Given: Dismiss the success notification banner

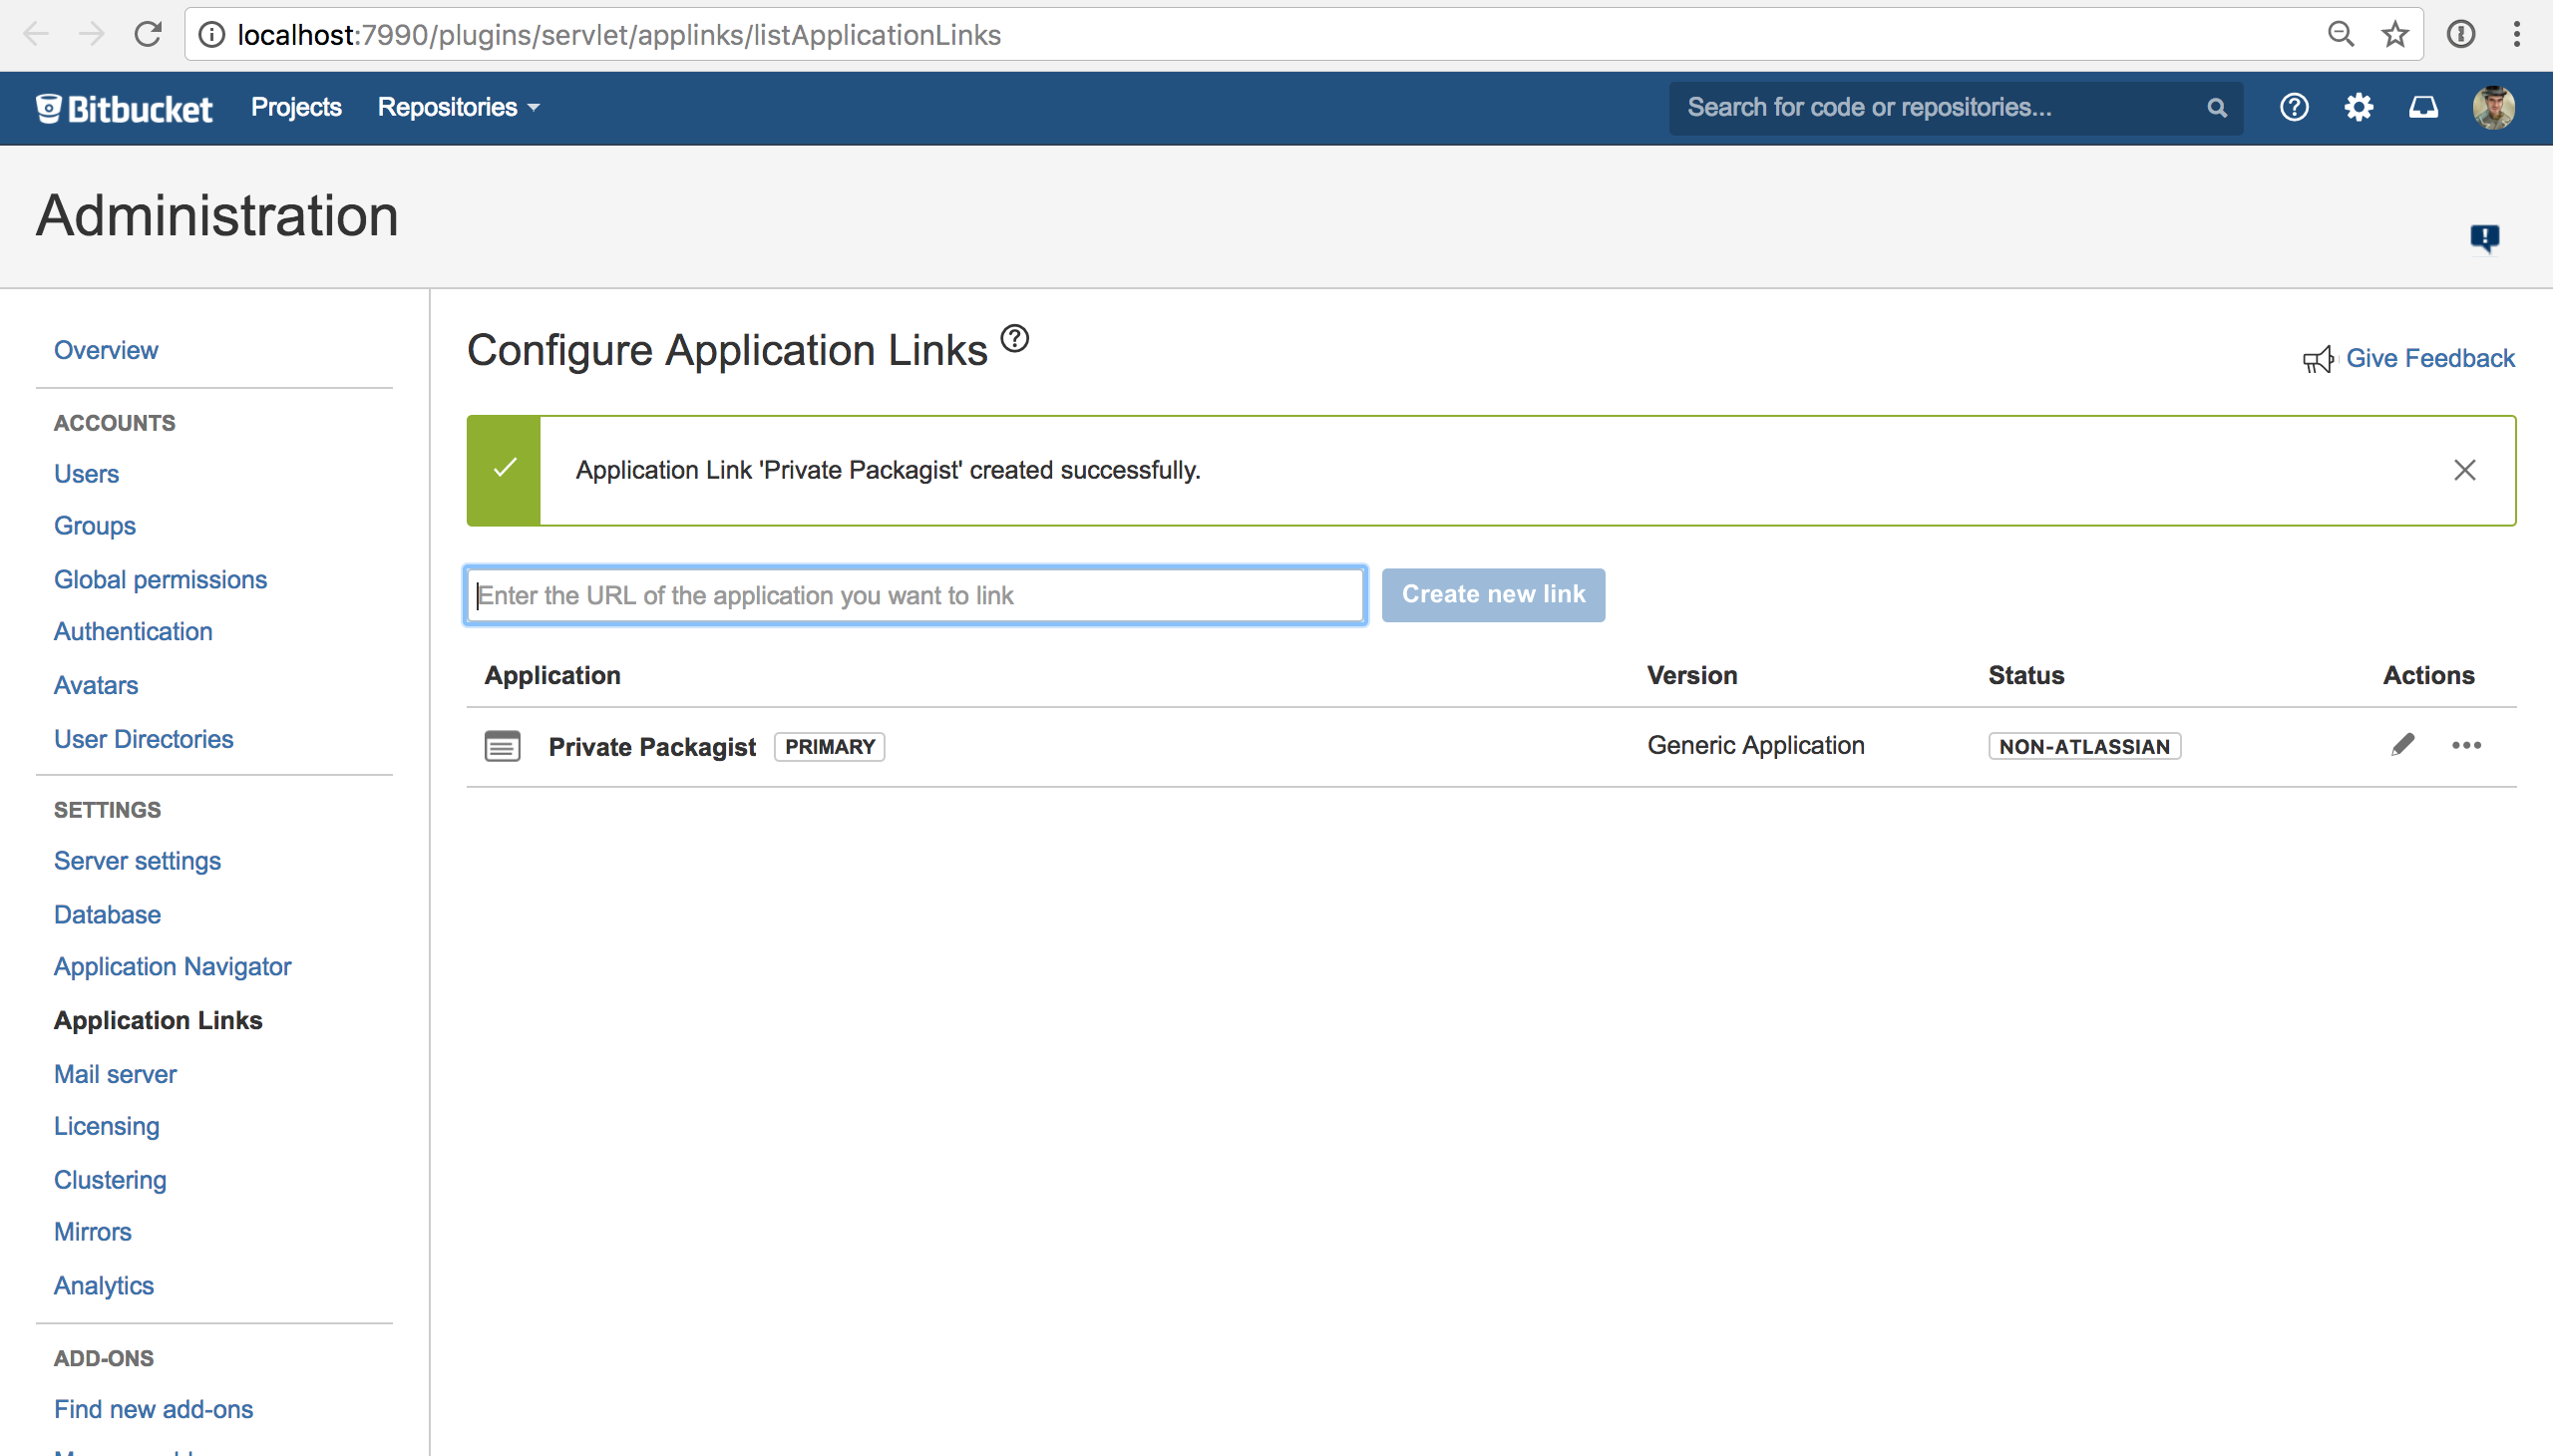Looking at the screenshot, I should coord(2465,469).
